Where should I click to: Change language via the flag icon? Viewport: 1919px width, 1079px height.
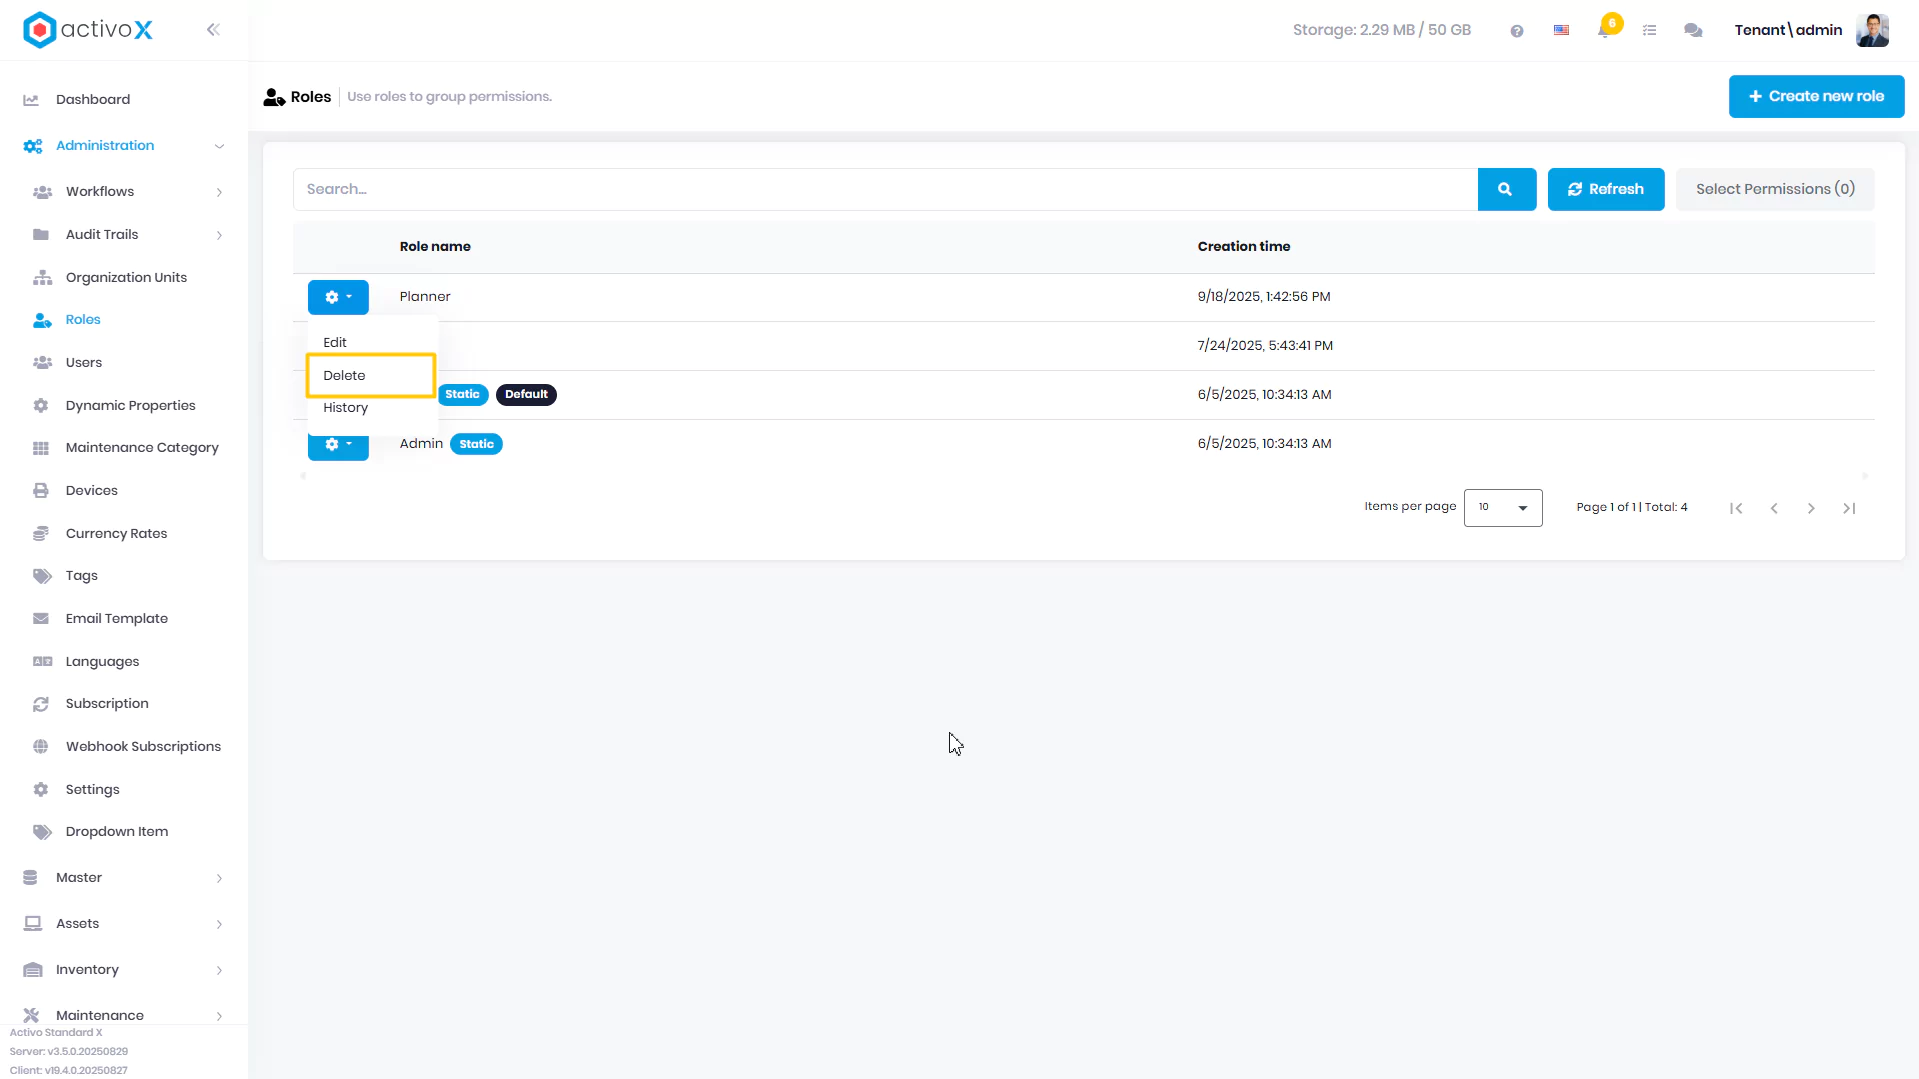[x=1561, y=30]
